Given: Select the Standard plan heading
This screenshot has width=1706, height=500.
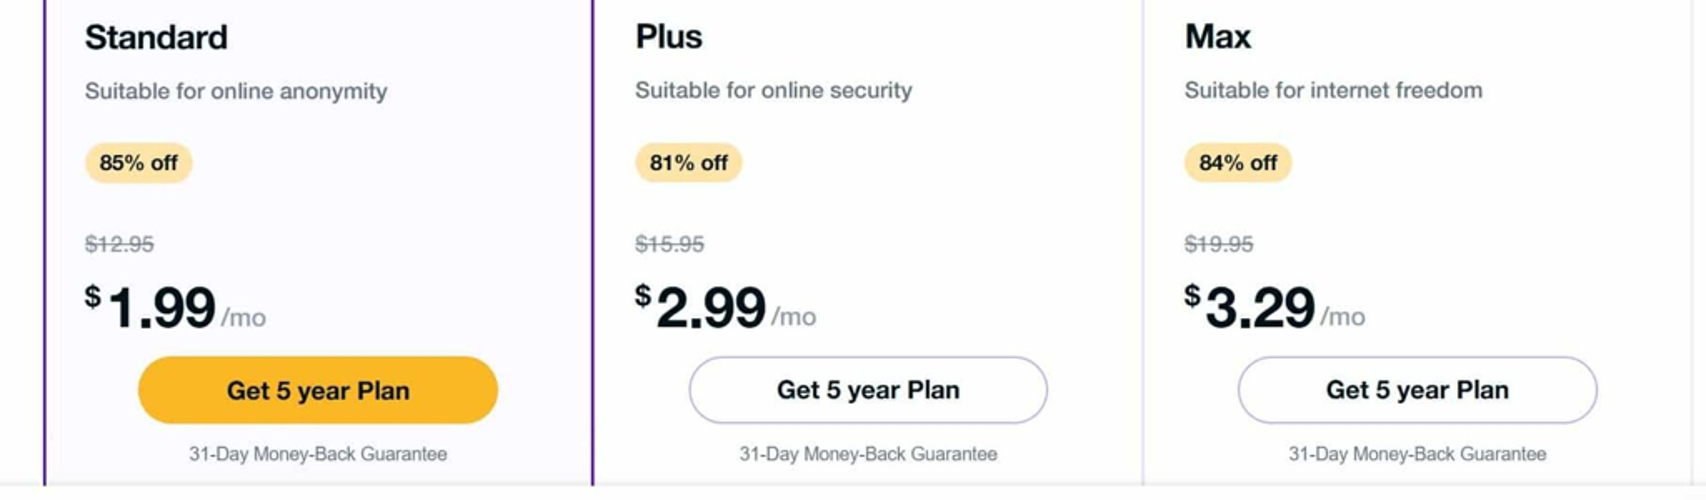Looking at the screenshot, I should point(156,37).
